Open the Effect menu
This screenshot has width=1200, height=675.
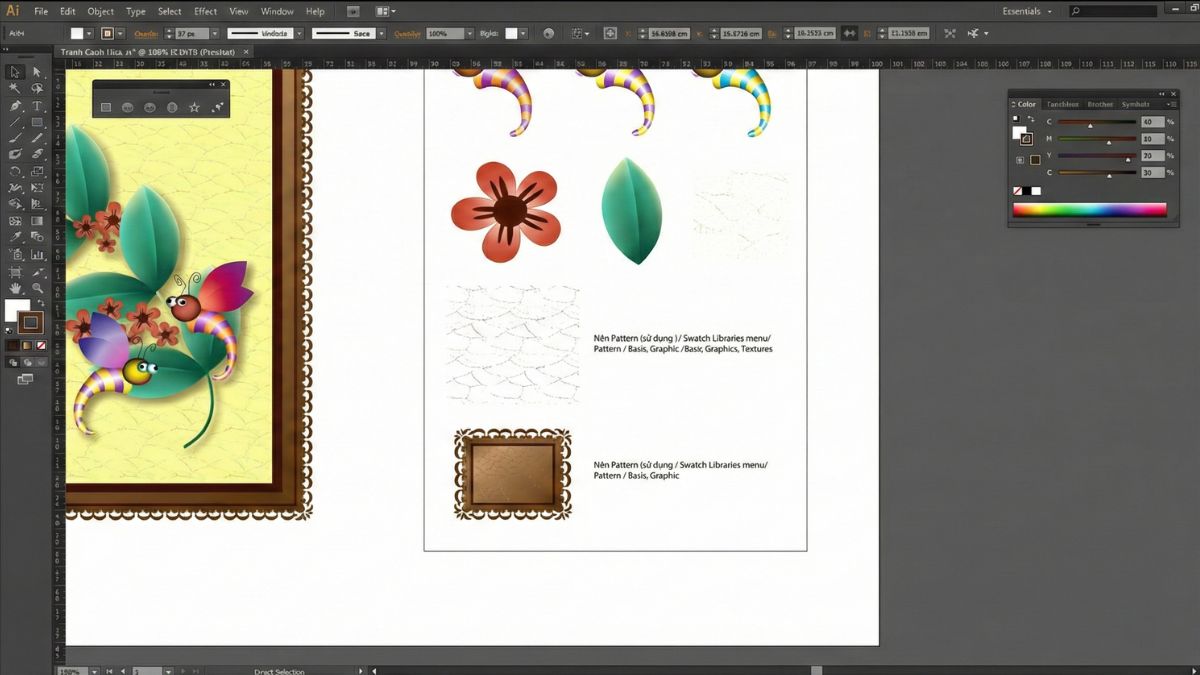(206, 11)
